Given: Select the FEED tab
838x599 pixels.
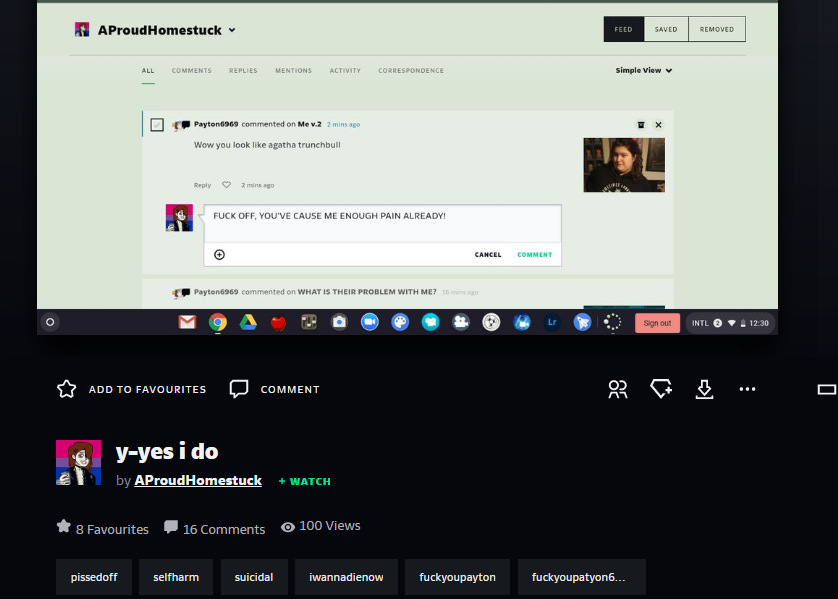Looking at the screenshot, I should point(624,29).
